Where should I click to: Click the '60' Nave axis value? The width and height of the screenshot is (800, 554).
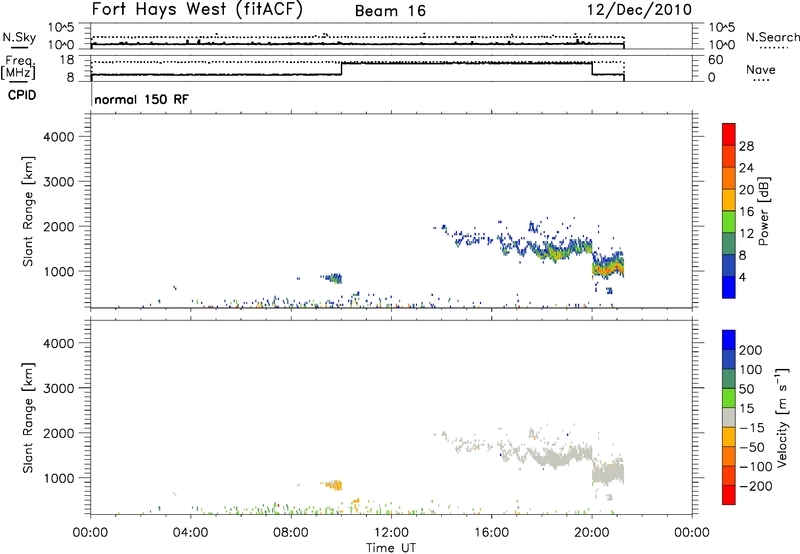coord(716,60)
